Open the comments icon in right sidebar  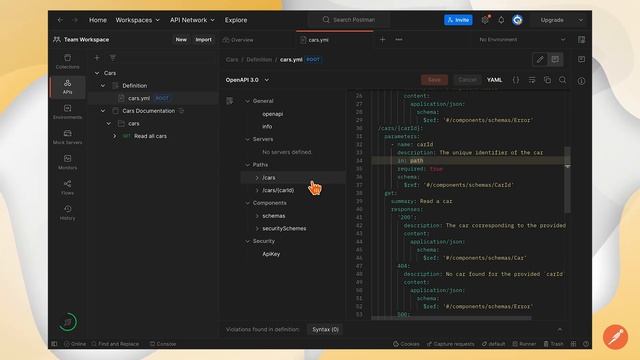pyautogui.click(x=581, y=60)
